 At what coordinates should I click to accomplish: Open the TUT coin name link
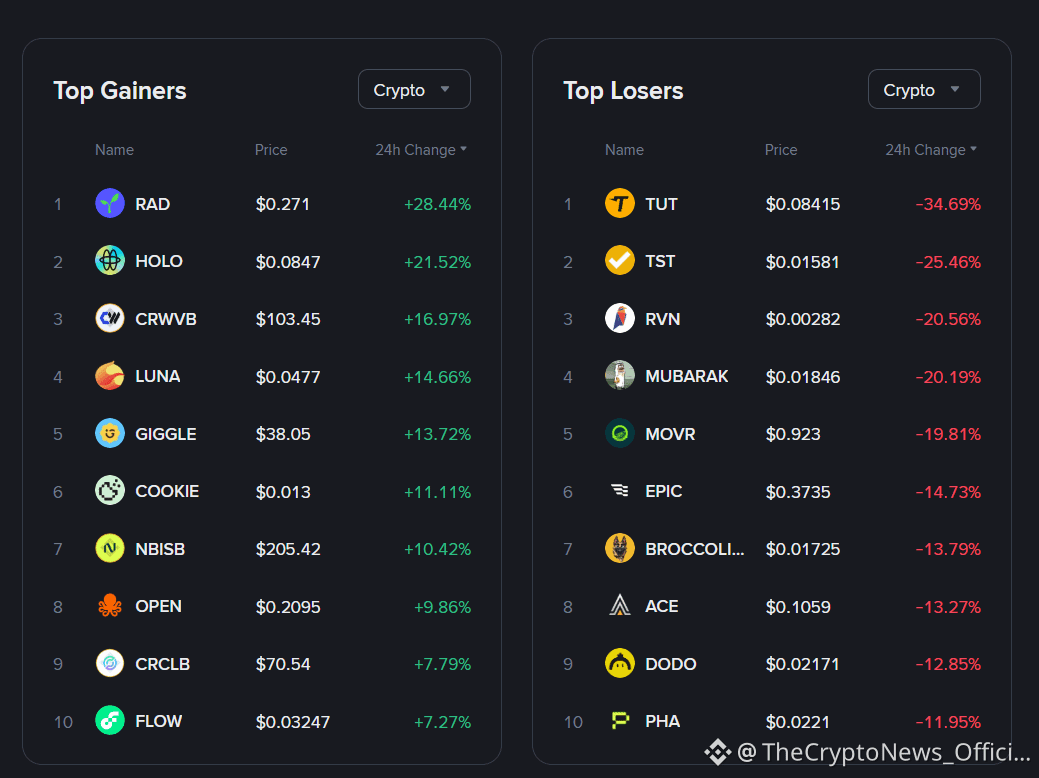coord(661,204)
